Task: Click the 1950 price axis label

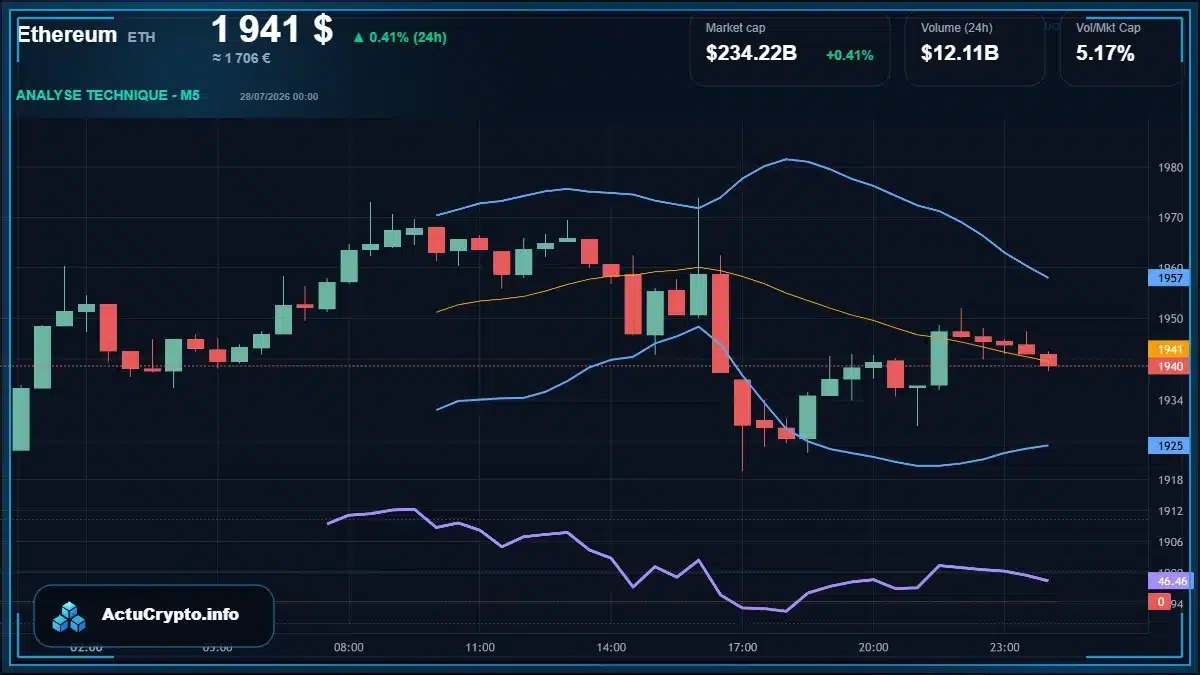Action: click(x=1171, y=319)
